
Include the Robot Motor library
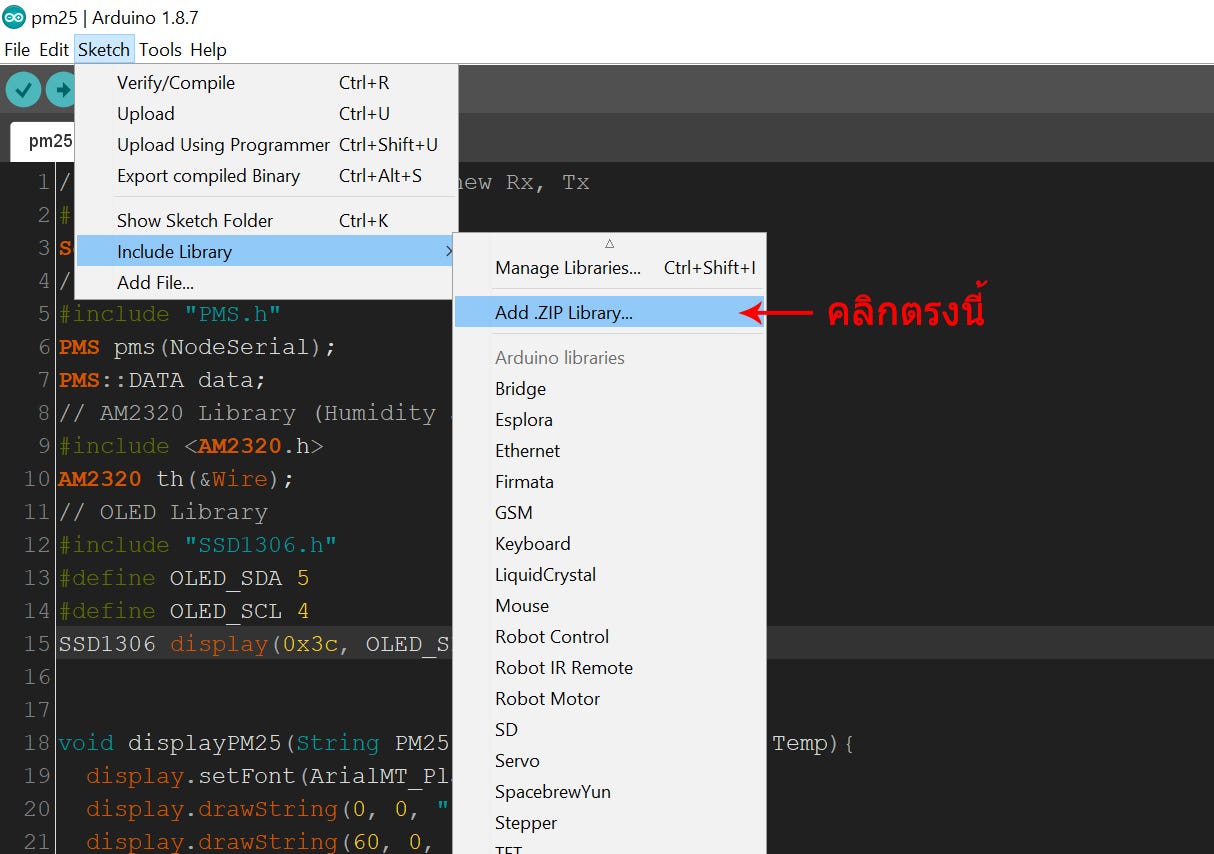pyautogui.click(x=610, y=699)
